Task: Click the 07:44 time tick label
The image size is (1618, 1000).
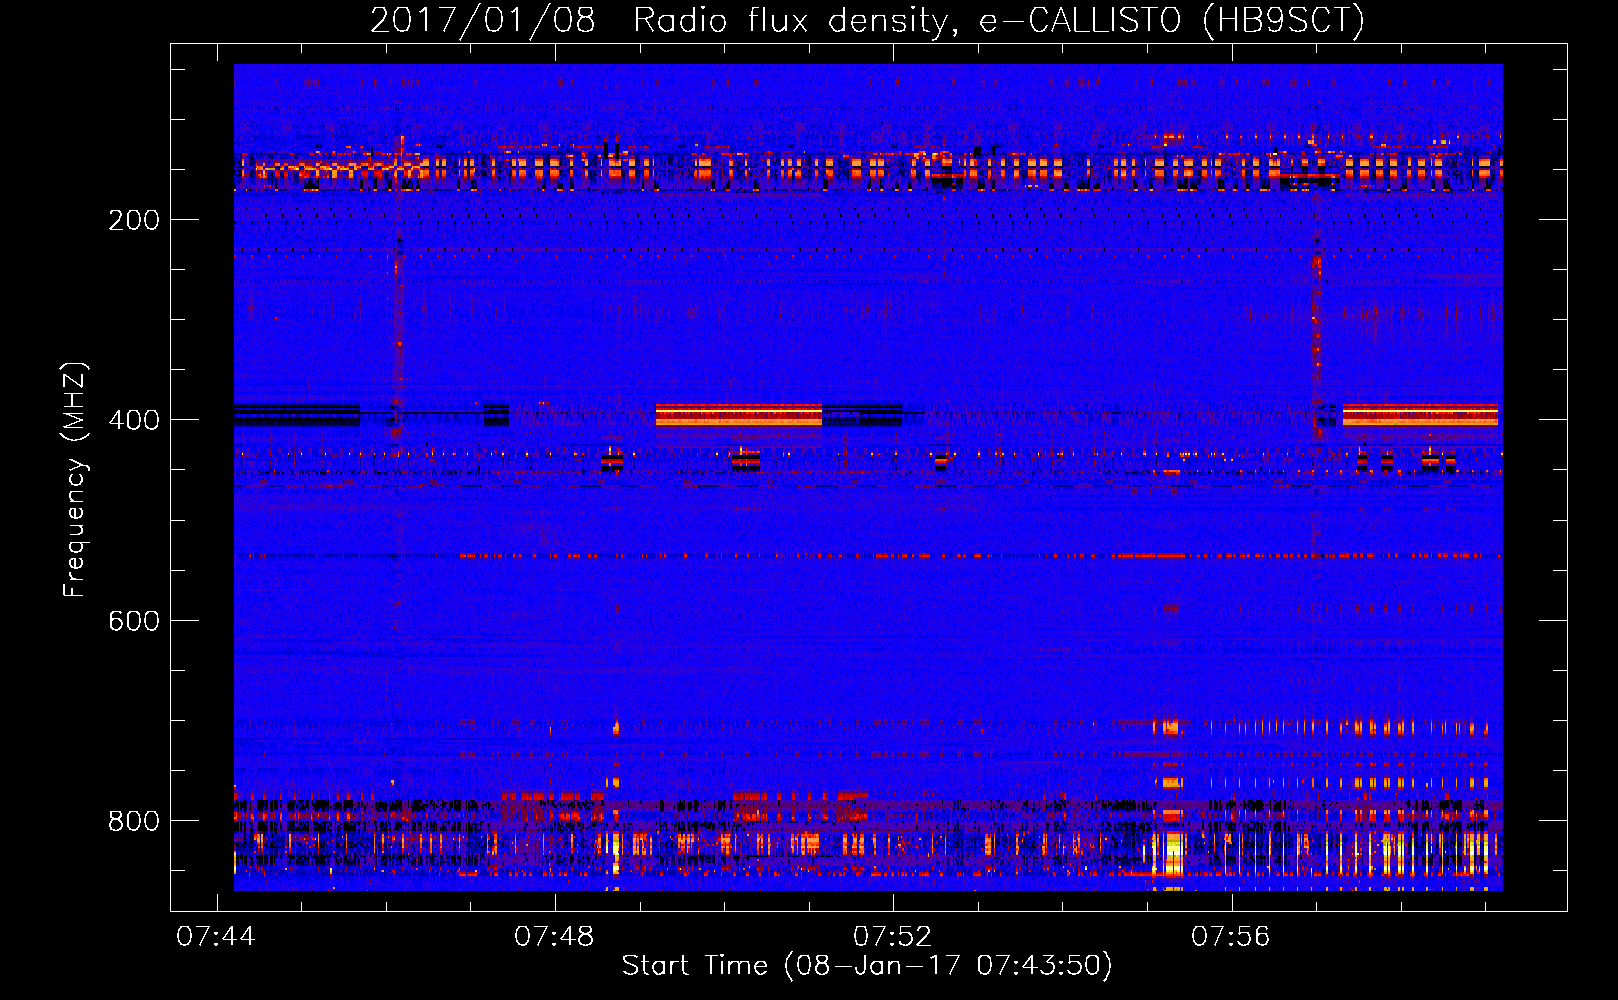Action: tap(216, 937)
